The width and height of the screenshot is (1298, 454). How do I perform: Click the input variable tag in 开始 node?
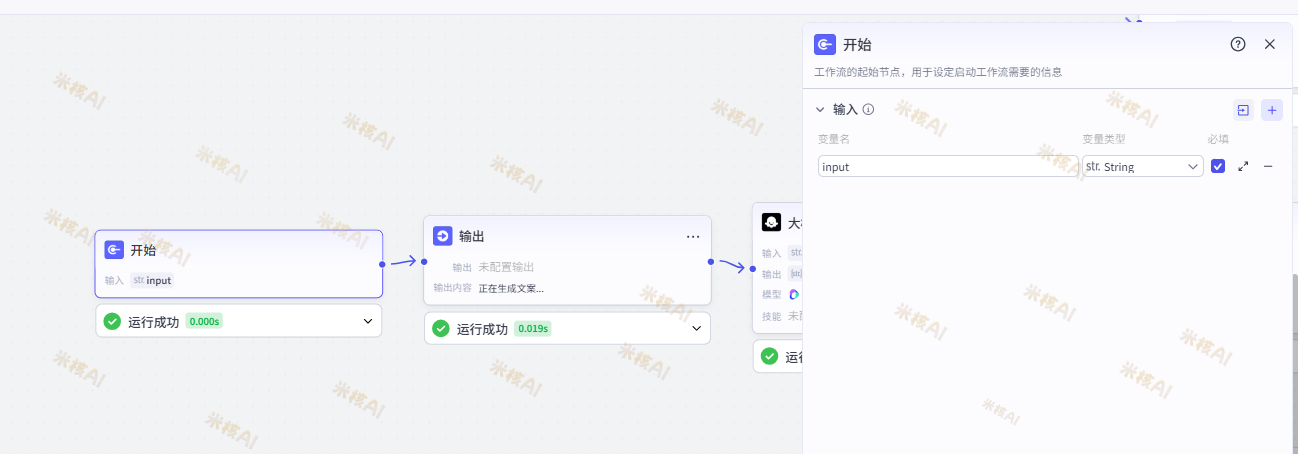(x=152, y=280)
